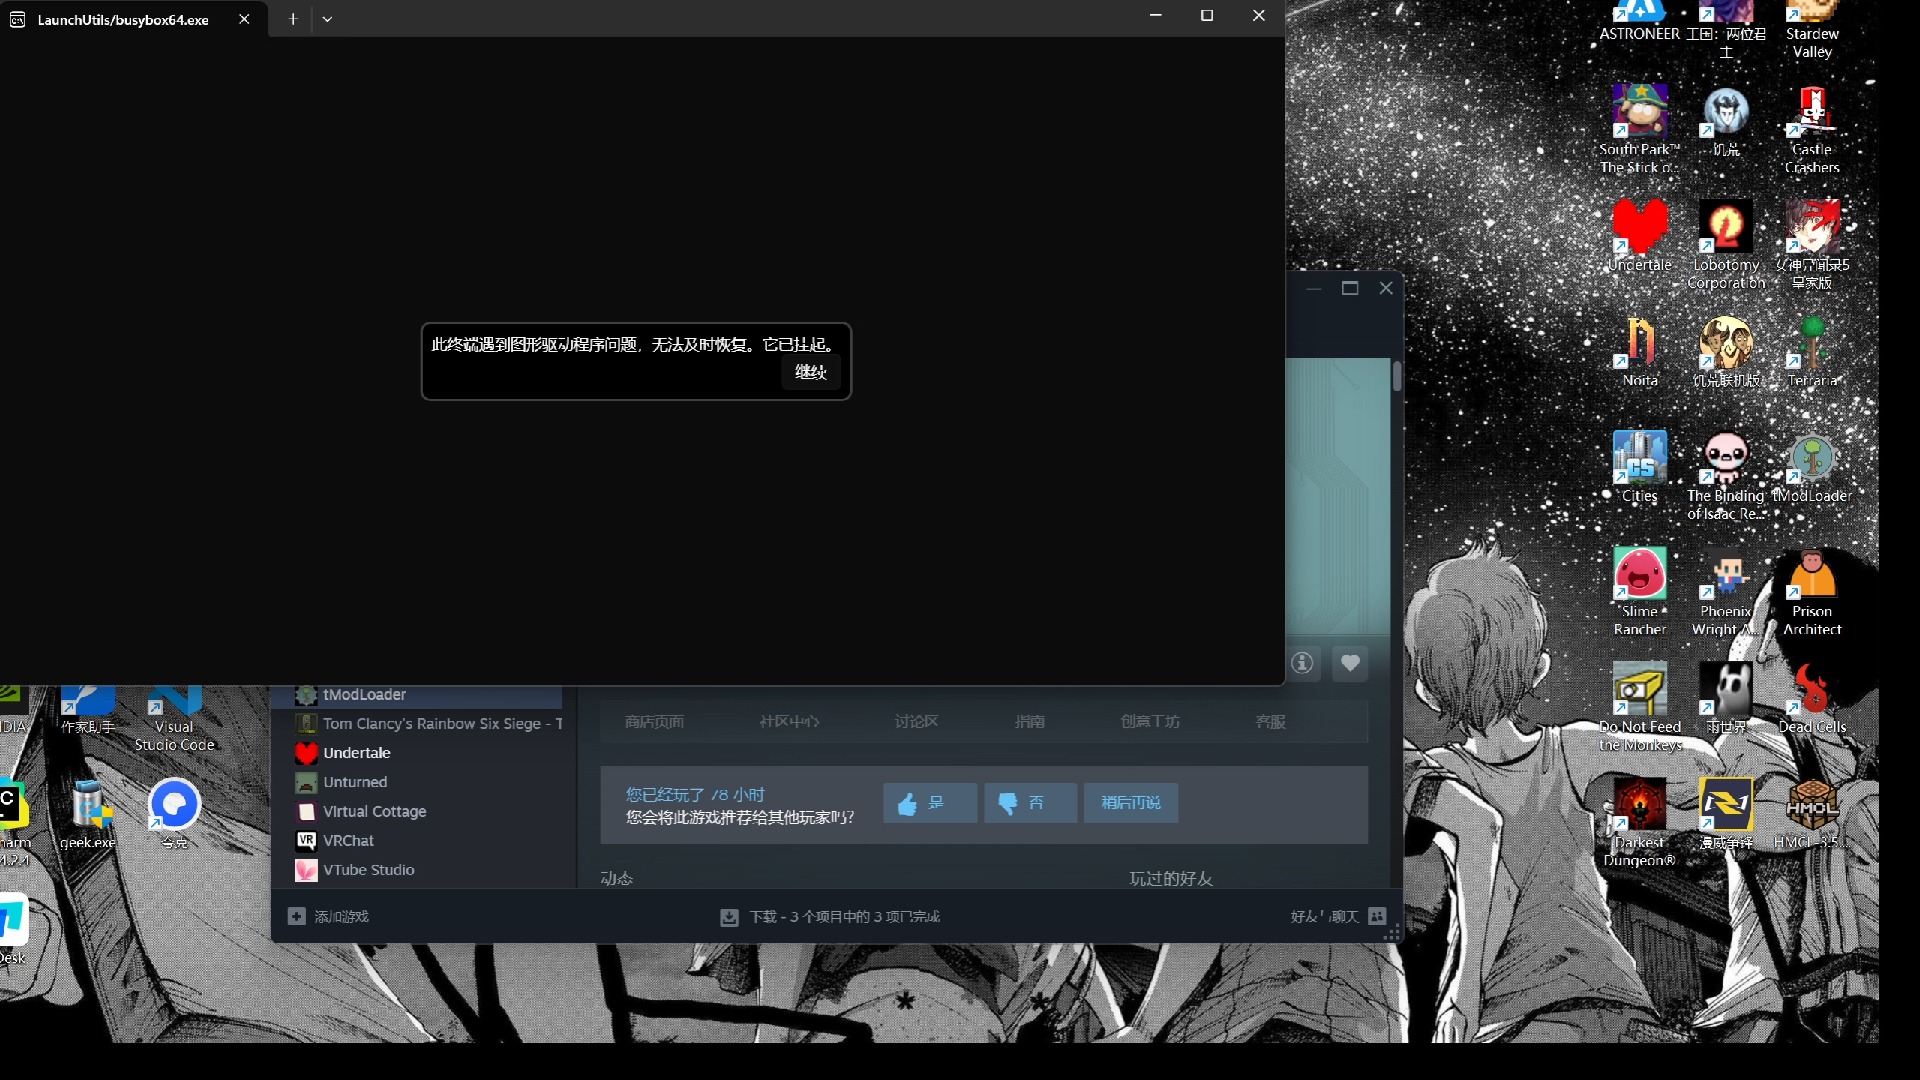Open game info via the circled-i icon
Image resolution: width=1920 pixels, height=1080 pixels.
[x=1302, y=663]
